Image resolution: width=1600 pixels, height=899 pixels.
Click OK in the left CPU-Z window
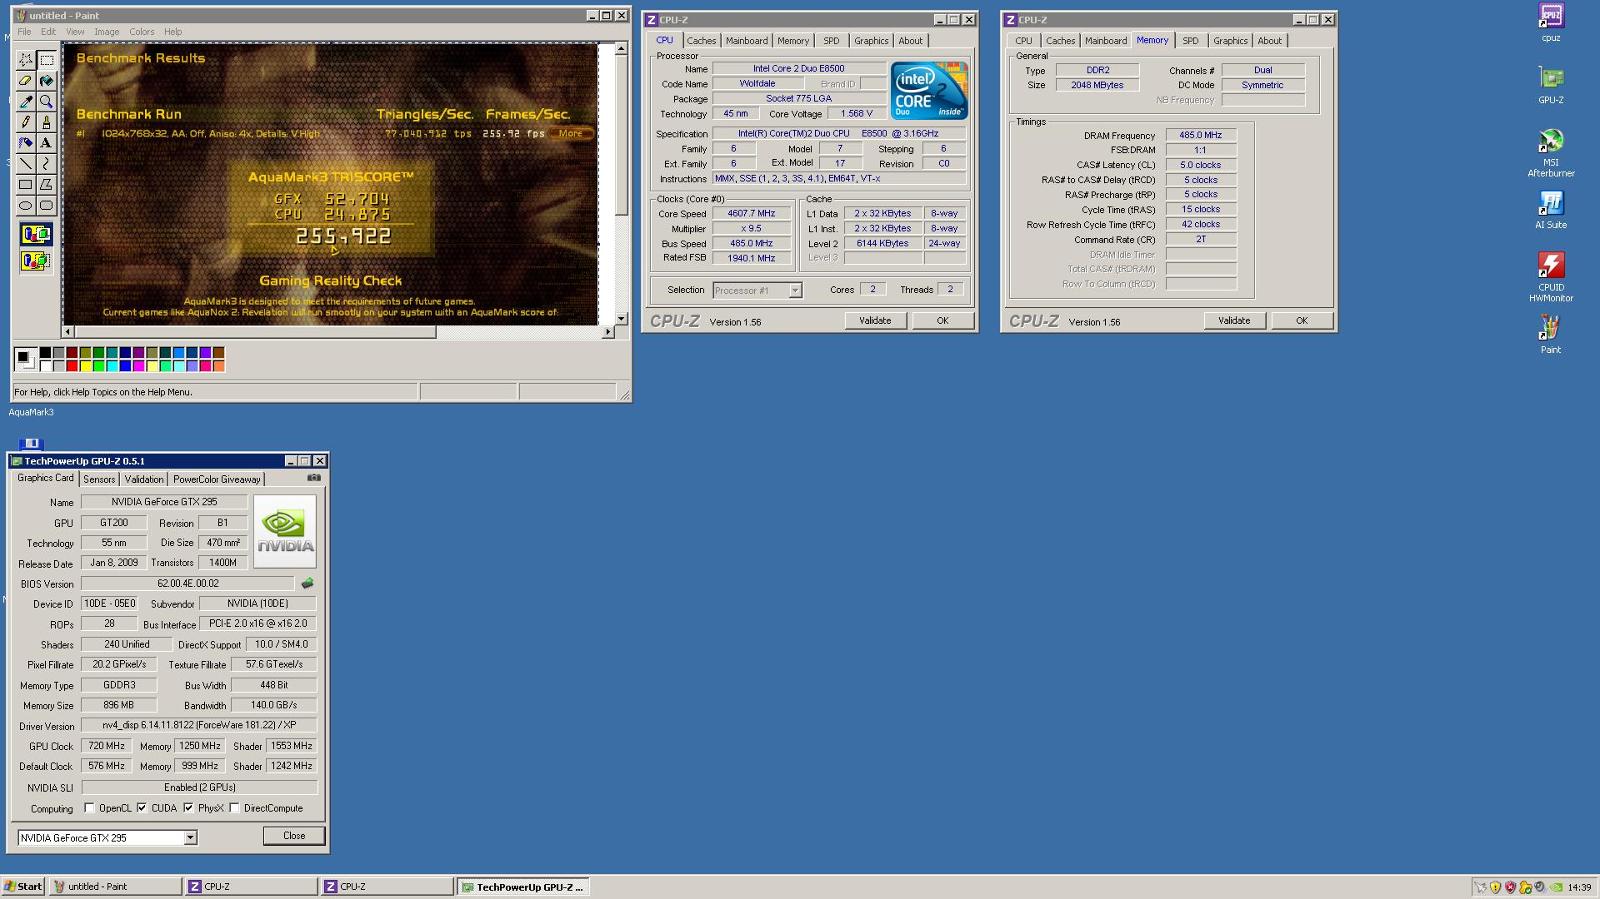pyautogui.click(x=942, y=321)
